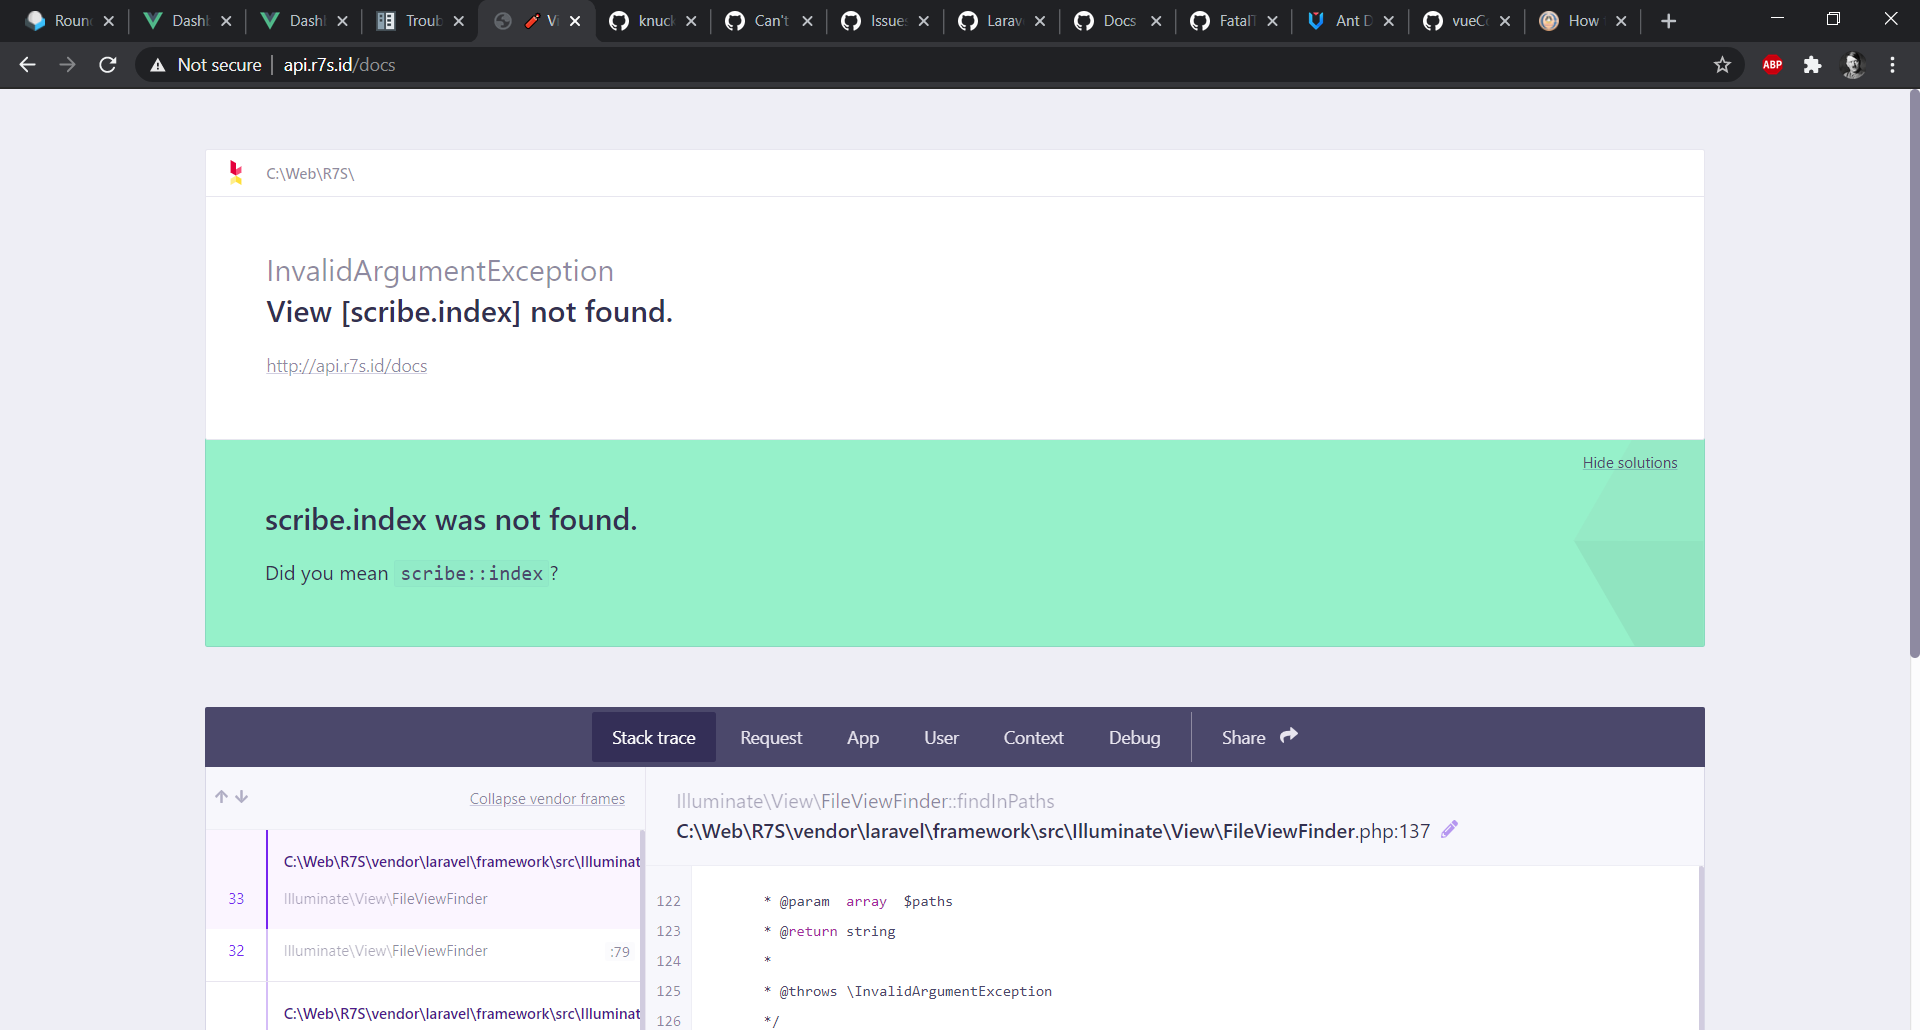Open the ABP adblocker extension
1920x1030 pixels.
pyautogui.click(x=1772, y=64)
